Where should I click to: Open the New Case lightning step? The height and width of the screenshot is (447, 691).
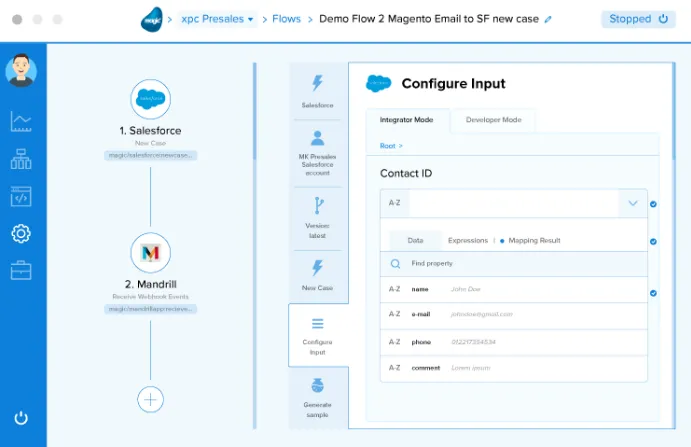pyautogui.click(x=317, y=275)
